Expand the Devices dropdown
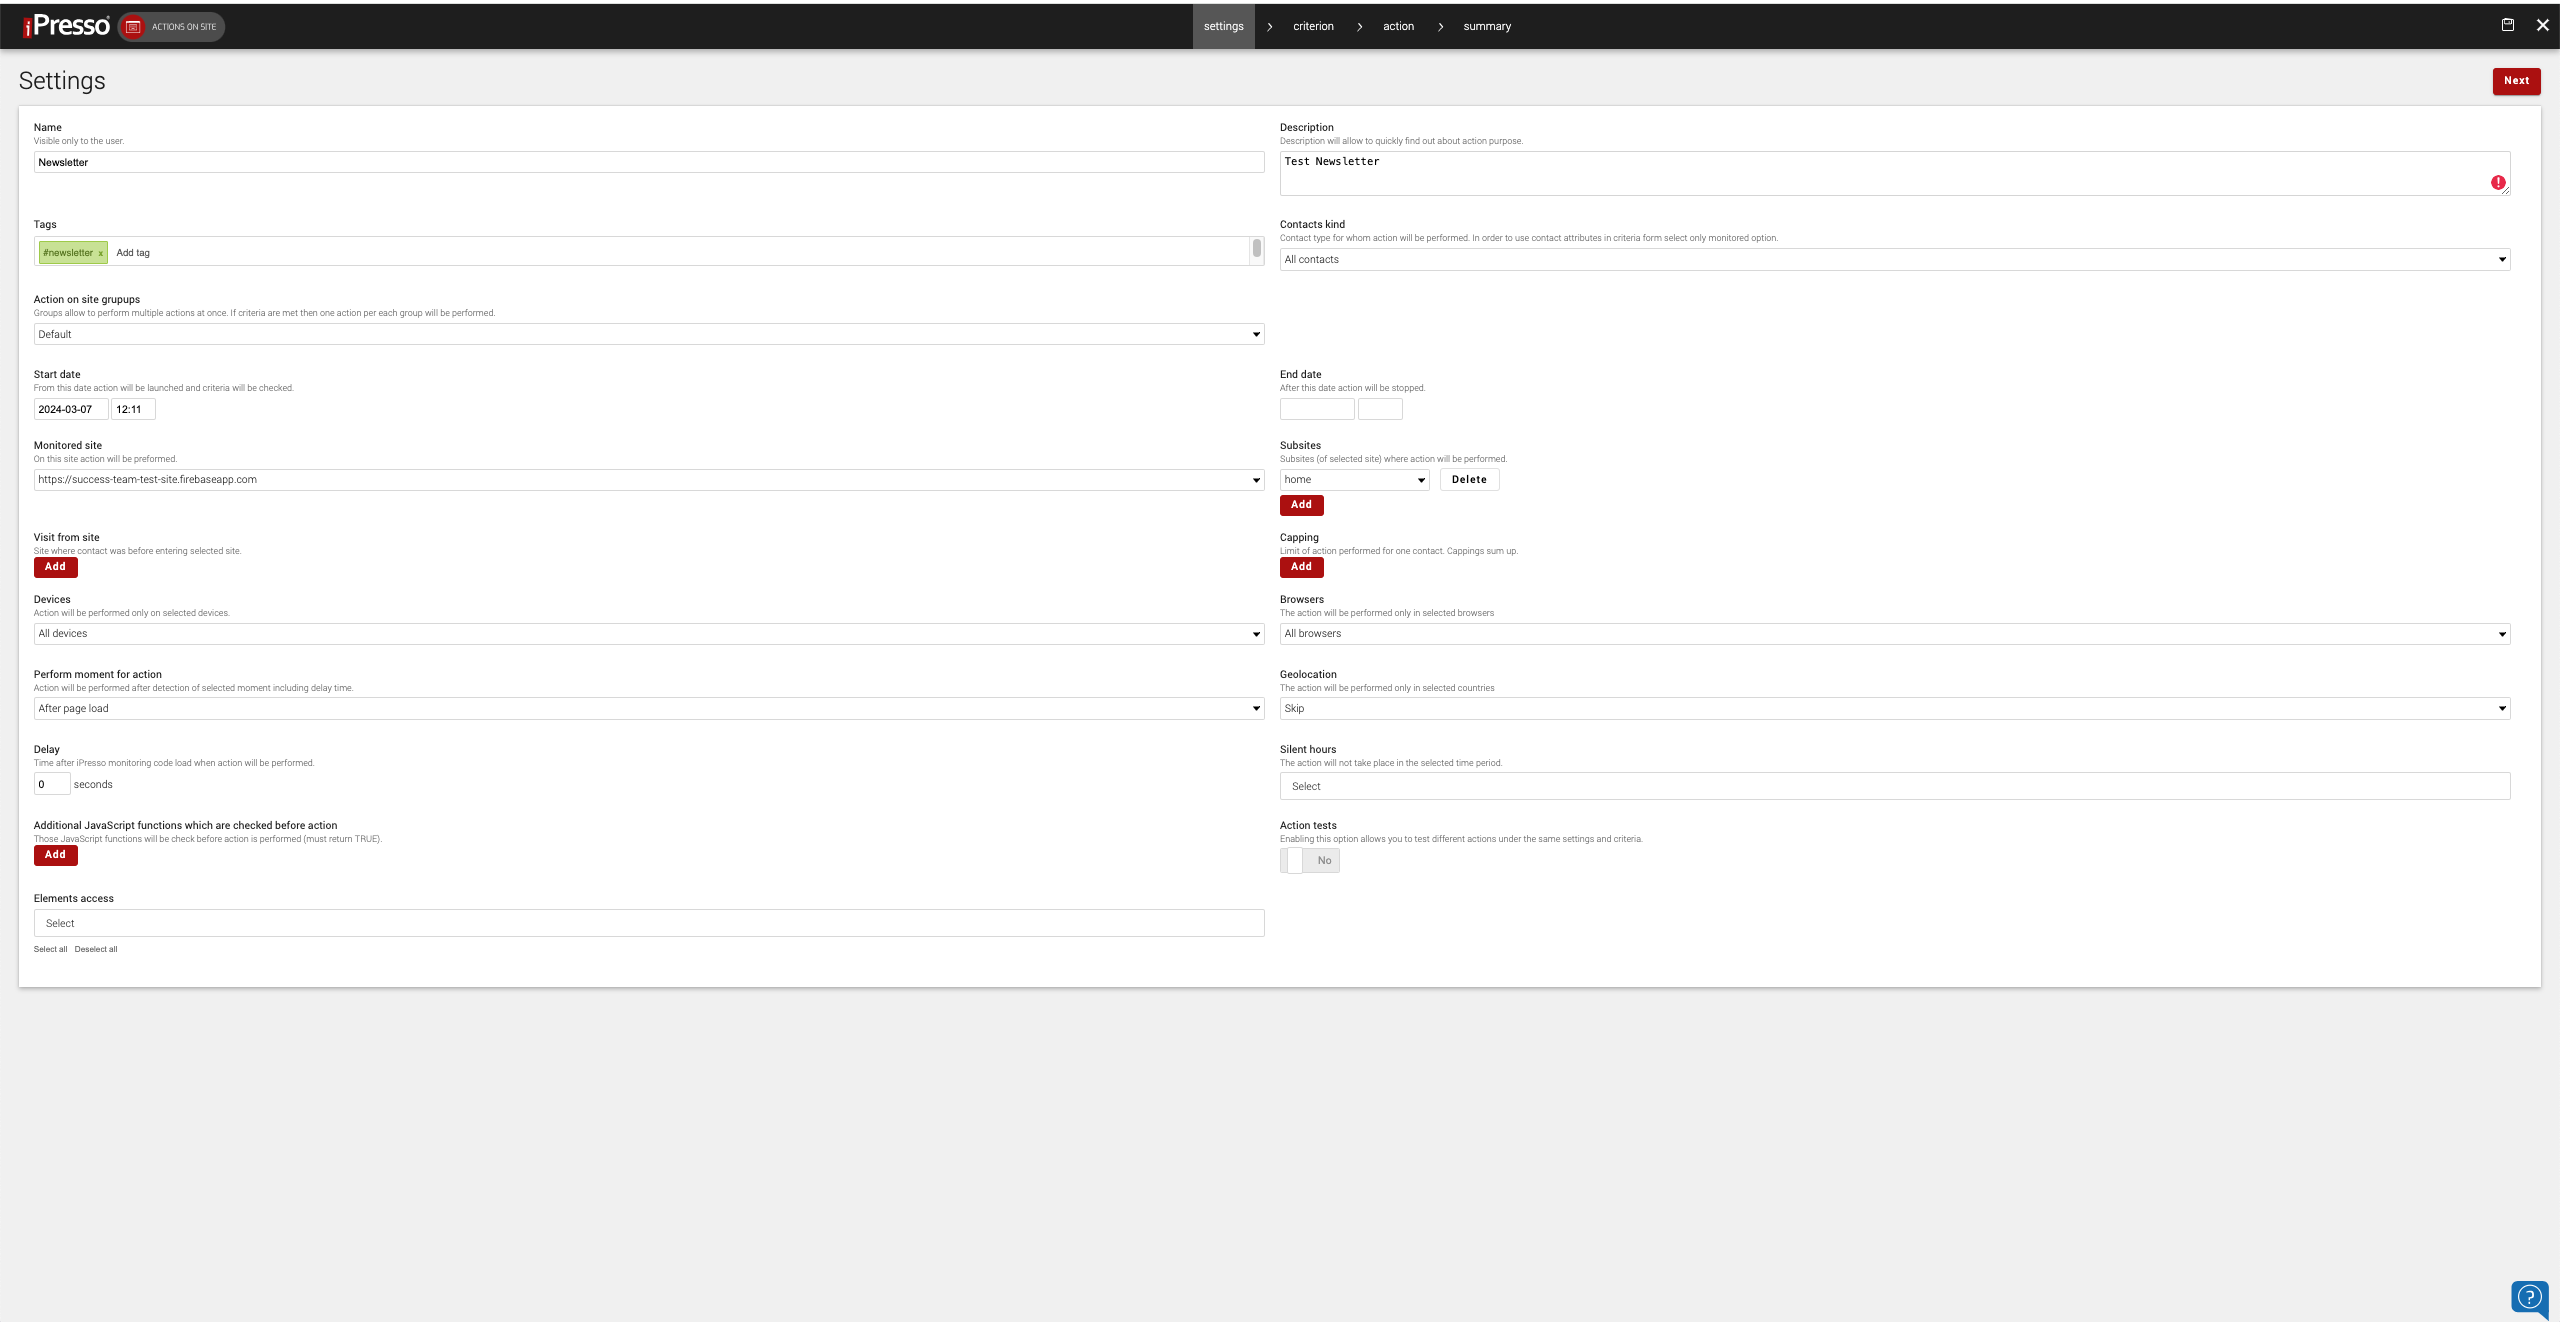2560x1322 pixels. (648, 634)
